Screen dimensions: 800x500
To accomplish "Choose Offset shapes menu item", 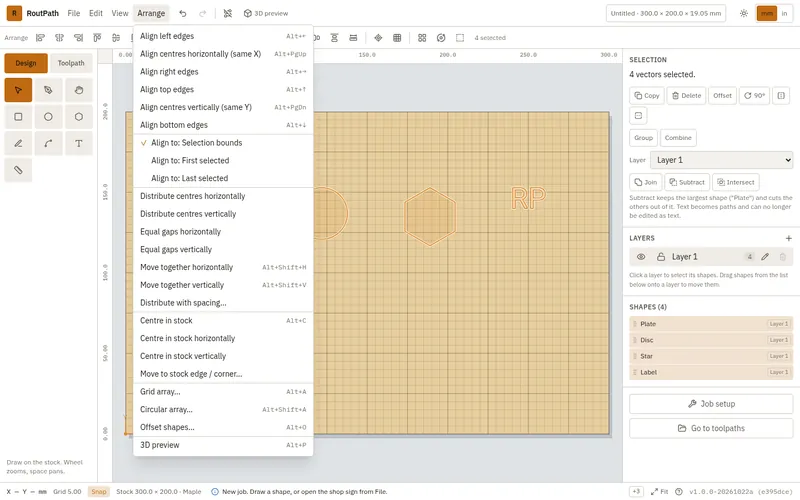I will (223, 428).
